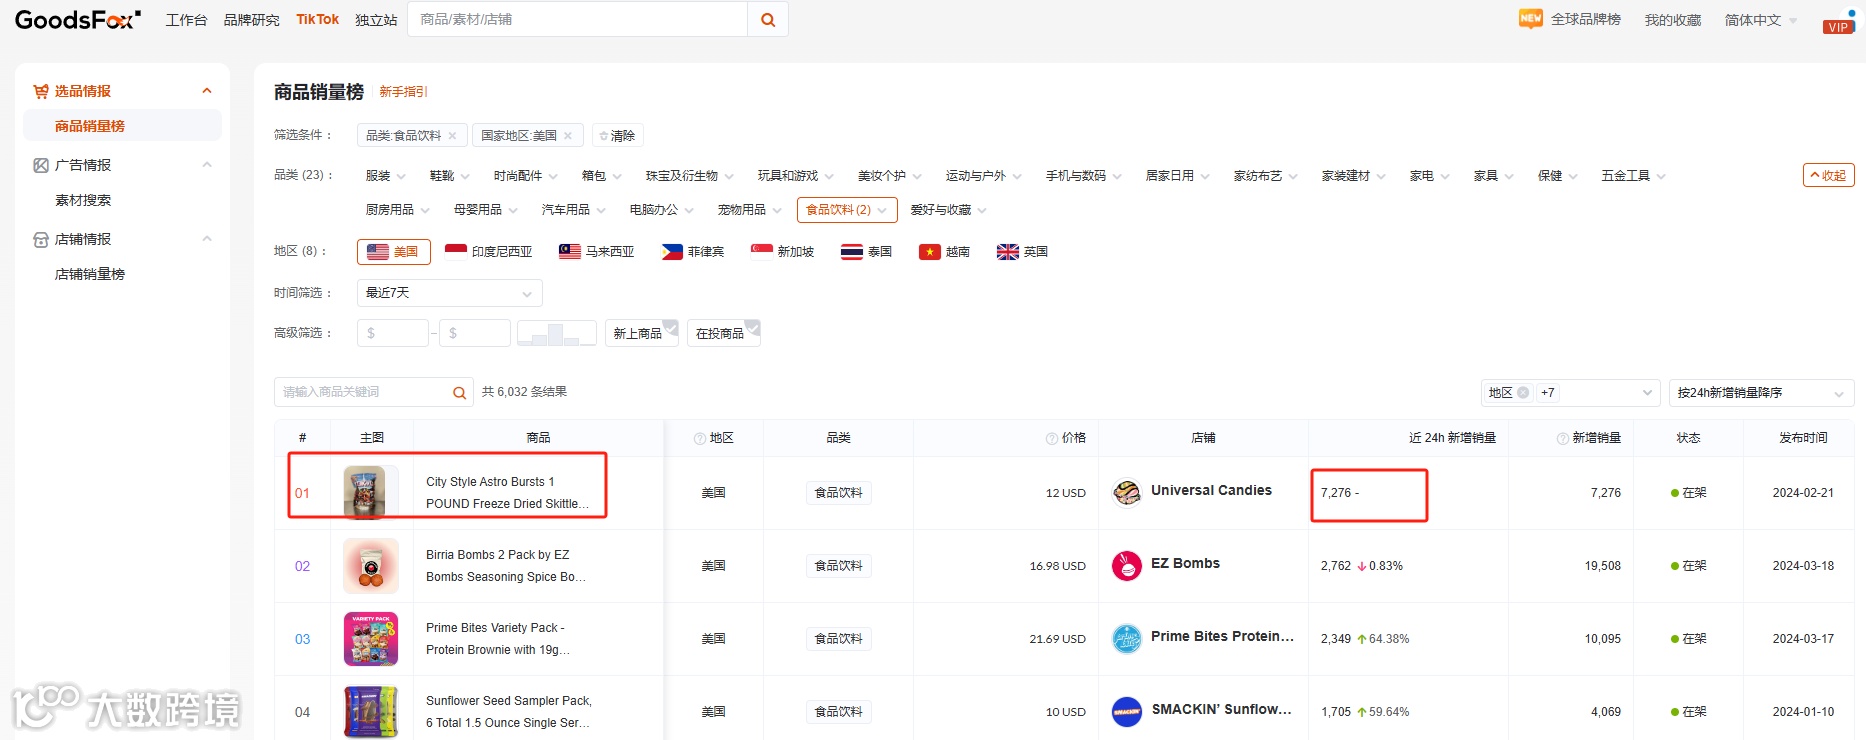Select the 泰国 region filter
The height and width of the screenshot is (740, 1866).
pyautogui.click(x=867, y=252)
